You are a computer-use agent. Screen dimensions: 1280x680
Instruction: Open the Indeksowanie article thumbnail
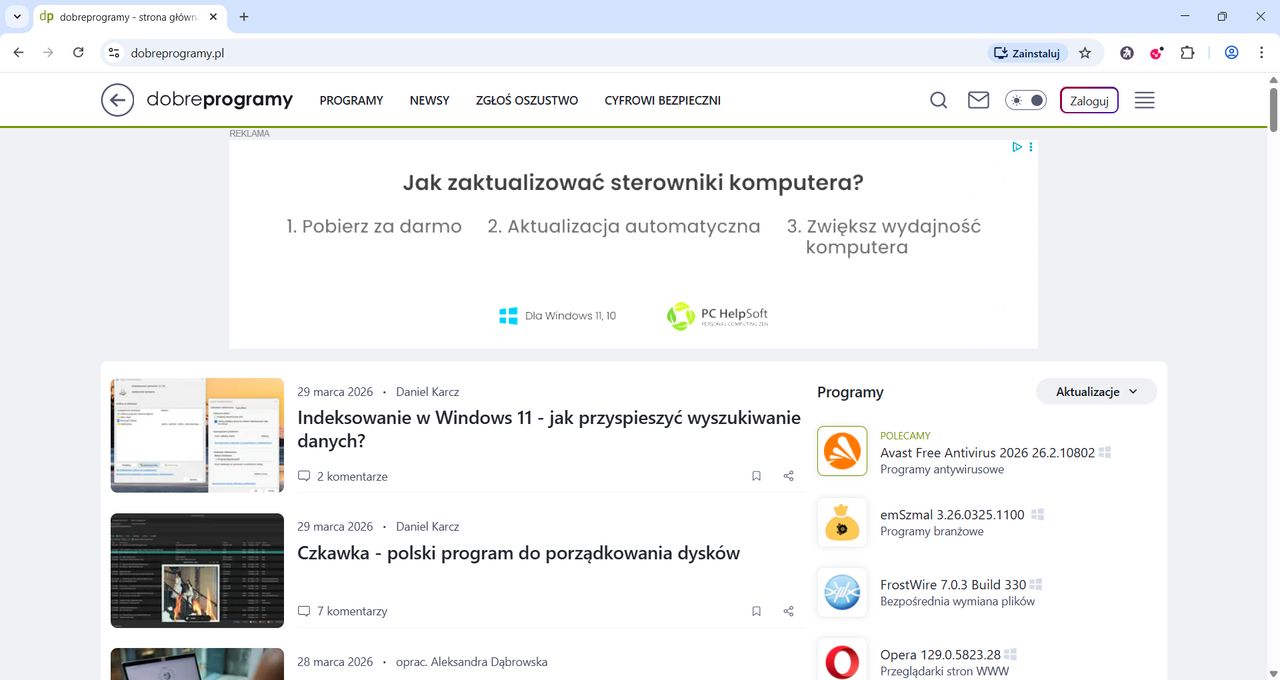tap(197, 435)
